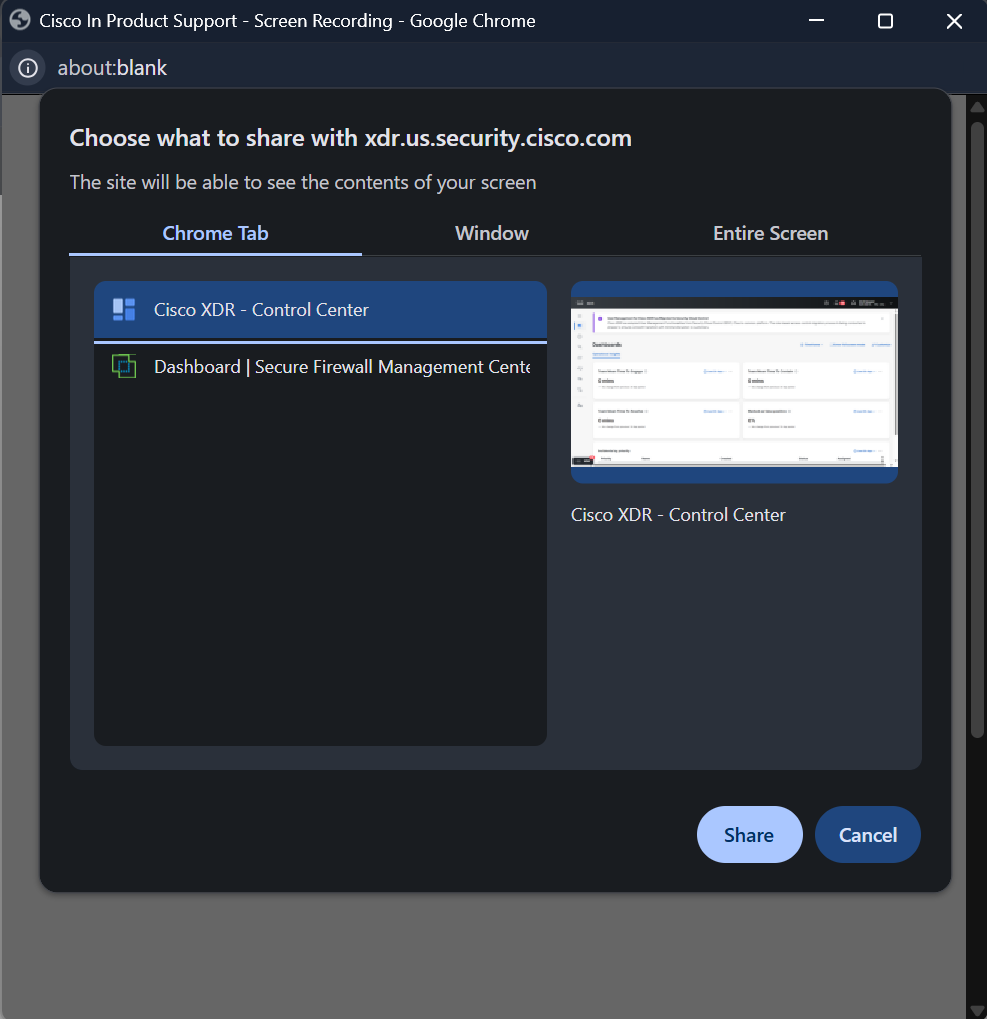
Task: Switch to the Chrome Tab sharing option
Action: (x=215, y=233)
